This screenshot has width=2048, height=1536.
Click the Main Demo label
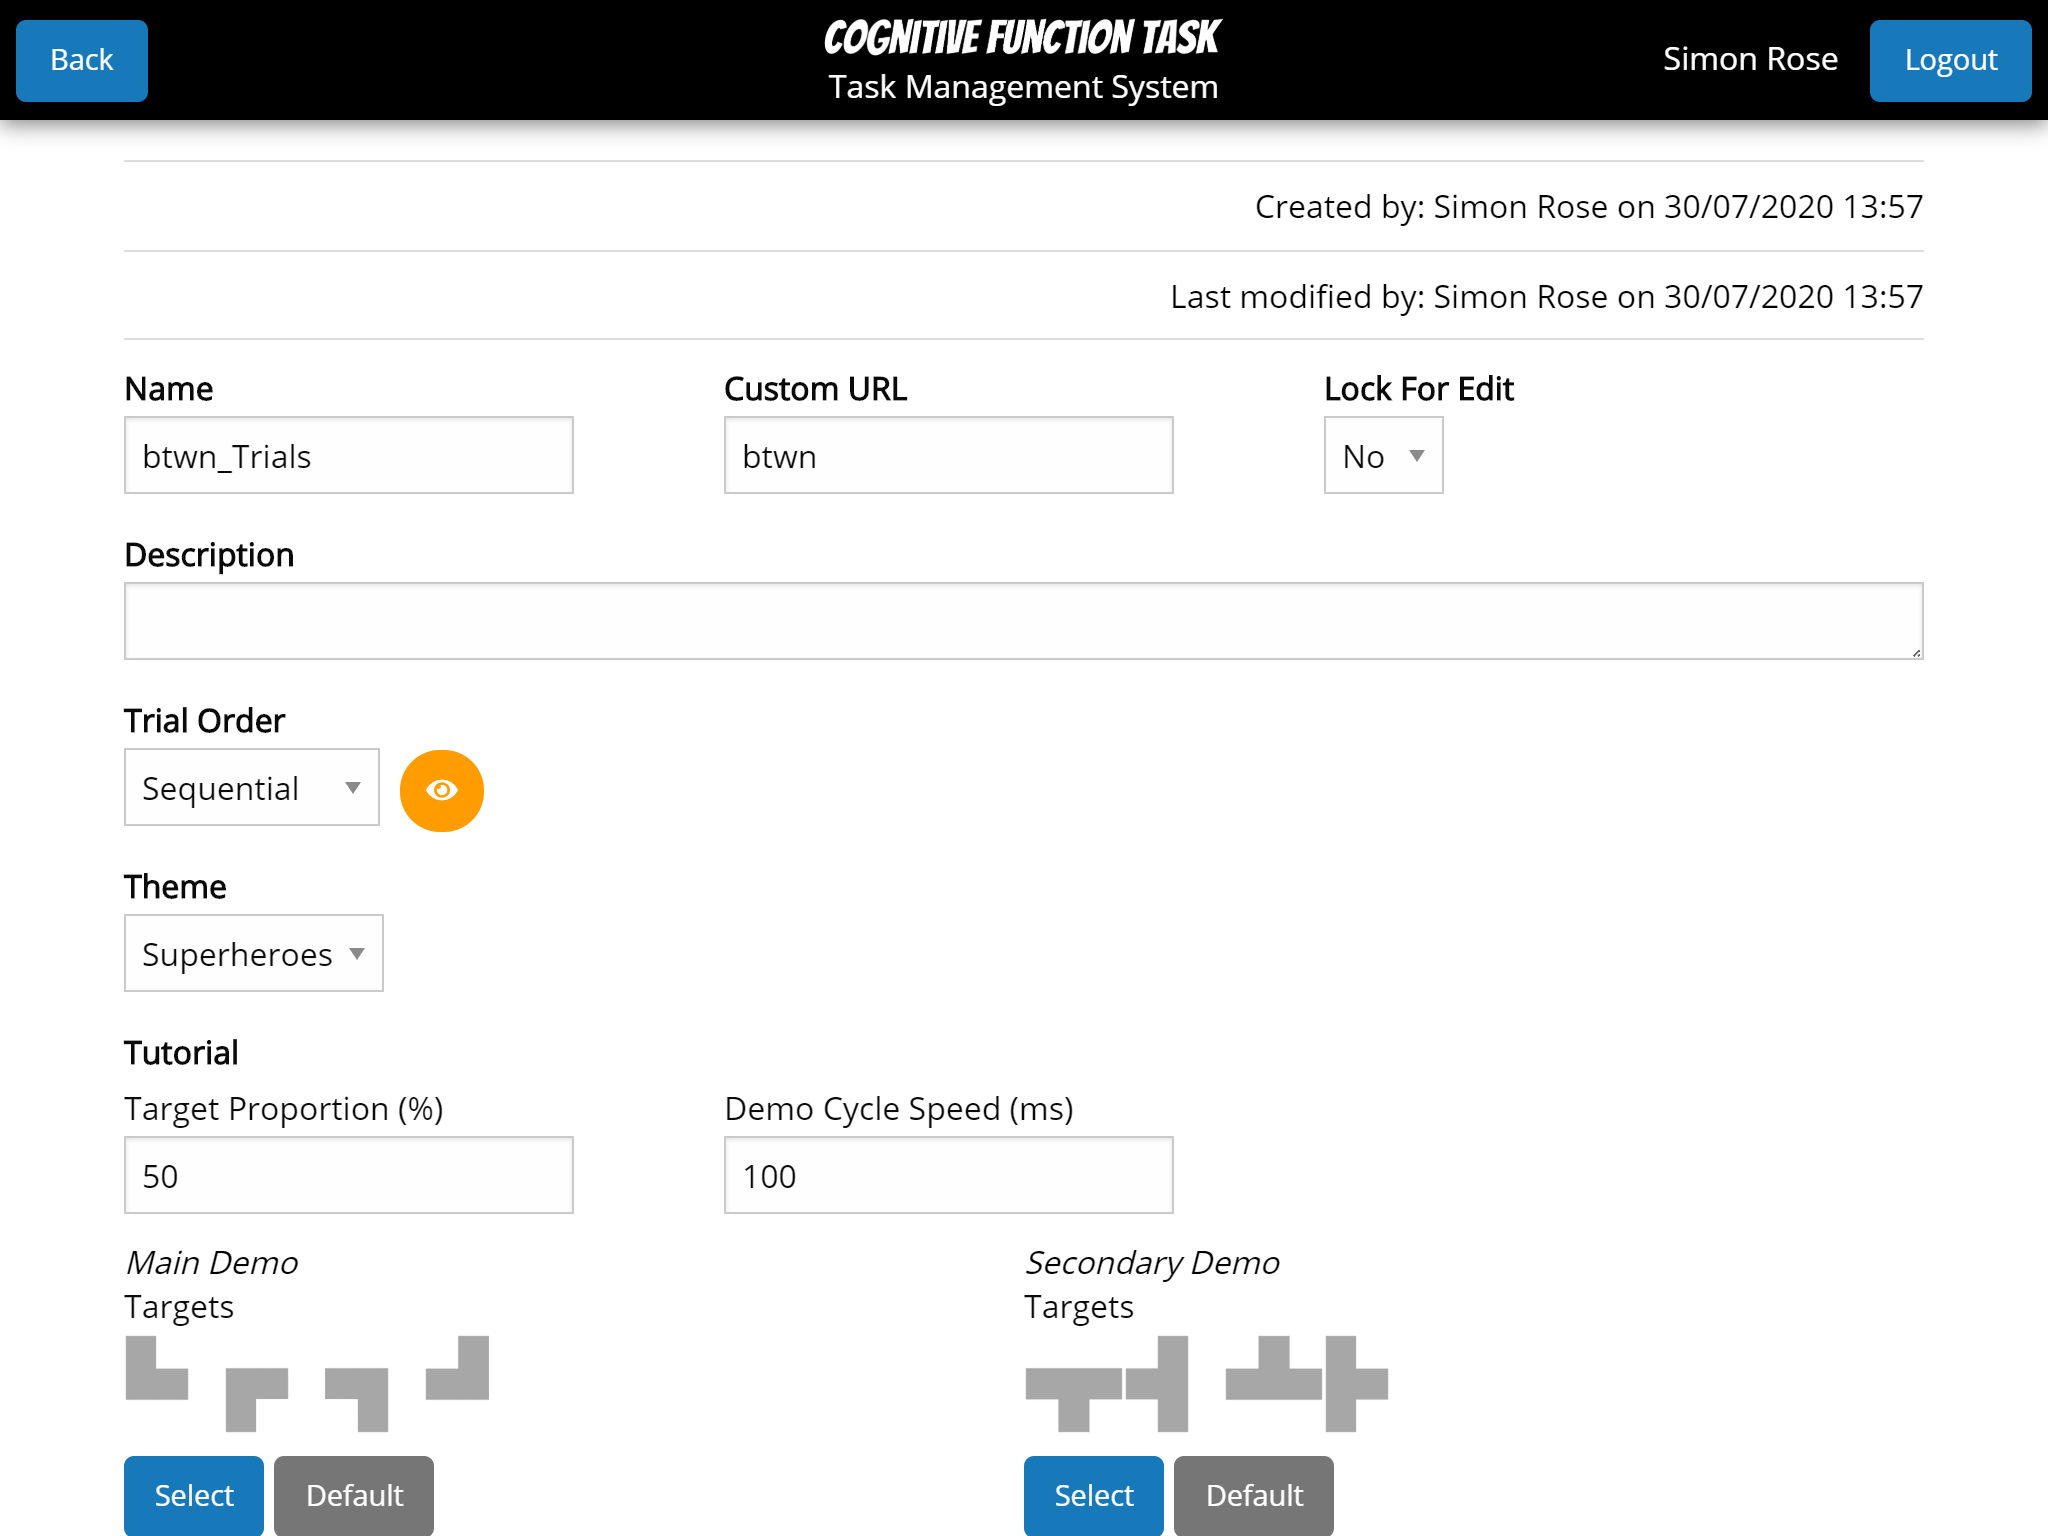point(212,1263)
